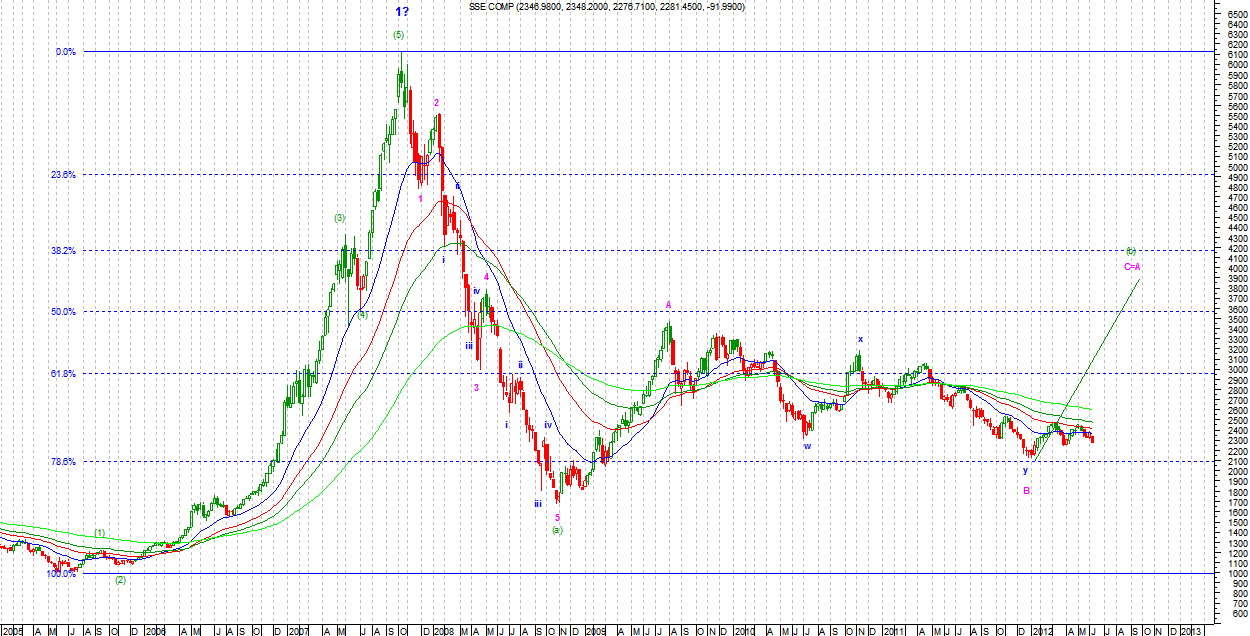
Task: Select the magenta 'B' wave label
Action: pyautogui.click(x=1026, y=490)
